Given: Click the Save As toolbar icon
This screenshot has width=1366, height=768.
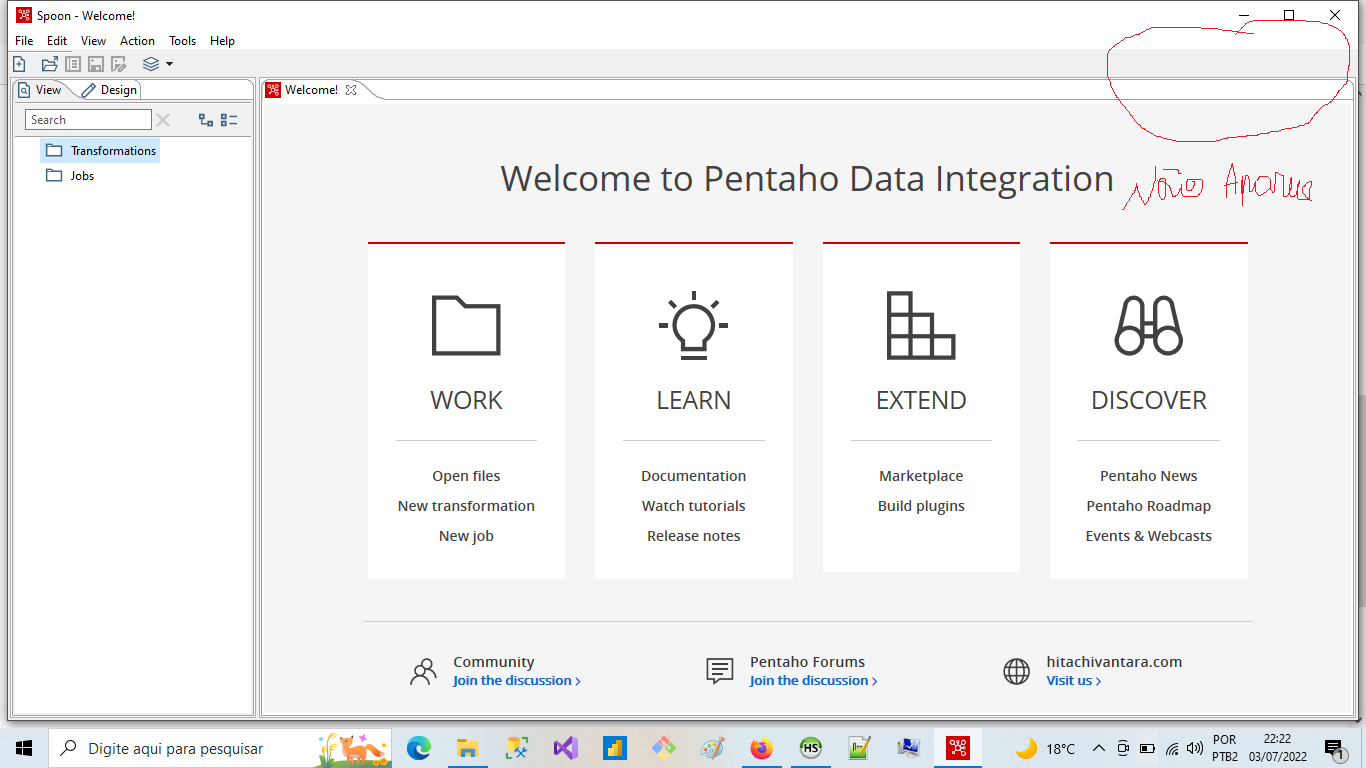Looking at the screenshot, I should (x=119, y=64).
